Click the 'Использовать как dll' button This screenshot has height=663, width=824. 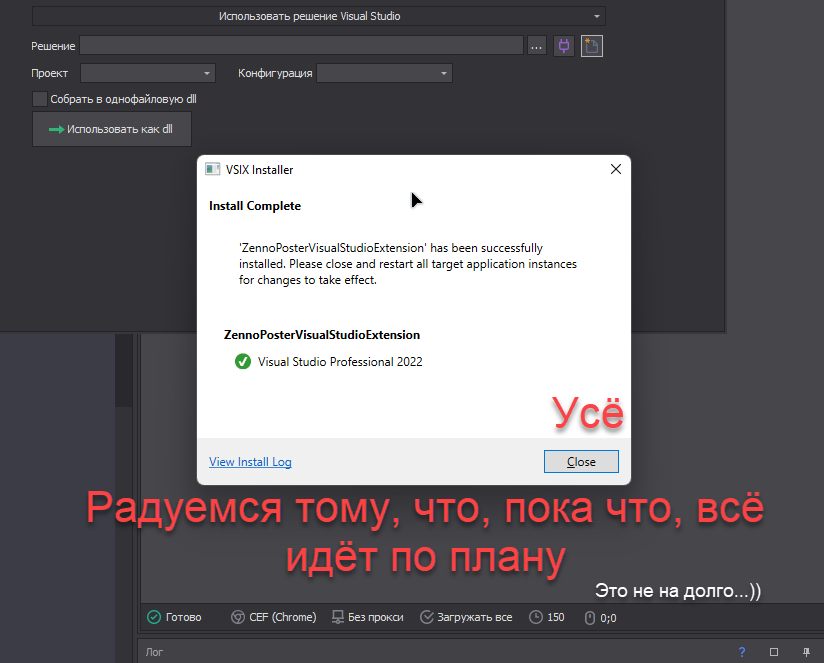coord(111,129)
